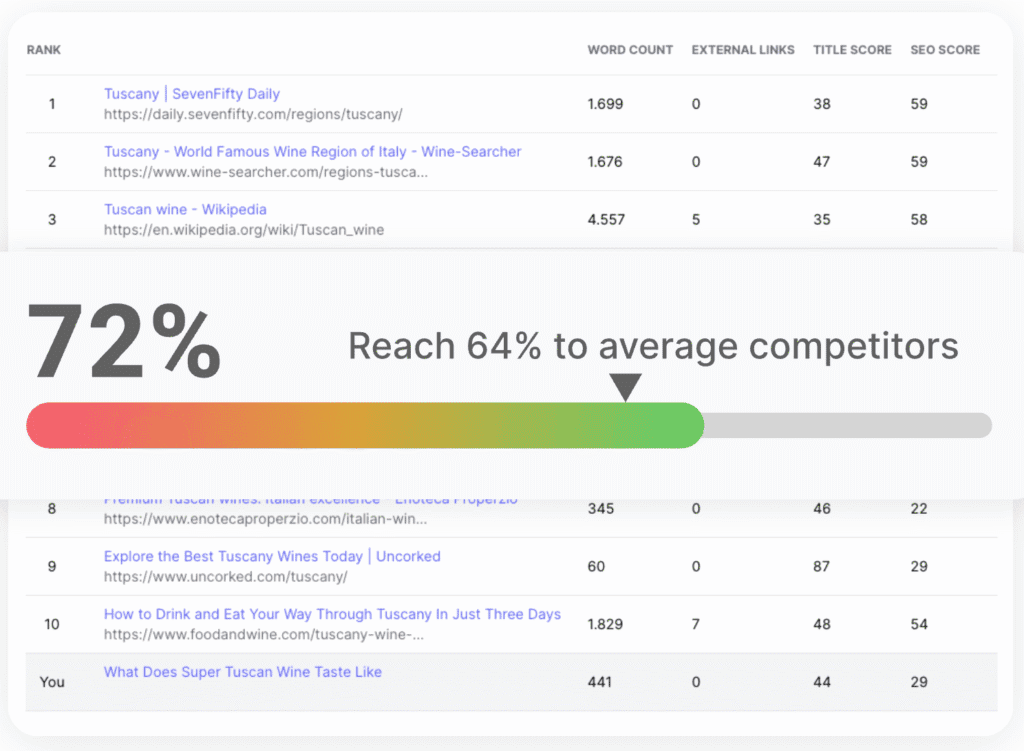Image resolution: width=1024 pixels, height=751 pixels.
Task: Click the foodandwine.com URL under rank 10
Action: click(x=264, y=635)
